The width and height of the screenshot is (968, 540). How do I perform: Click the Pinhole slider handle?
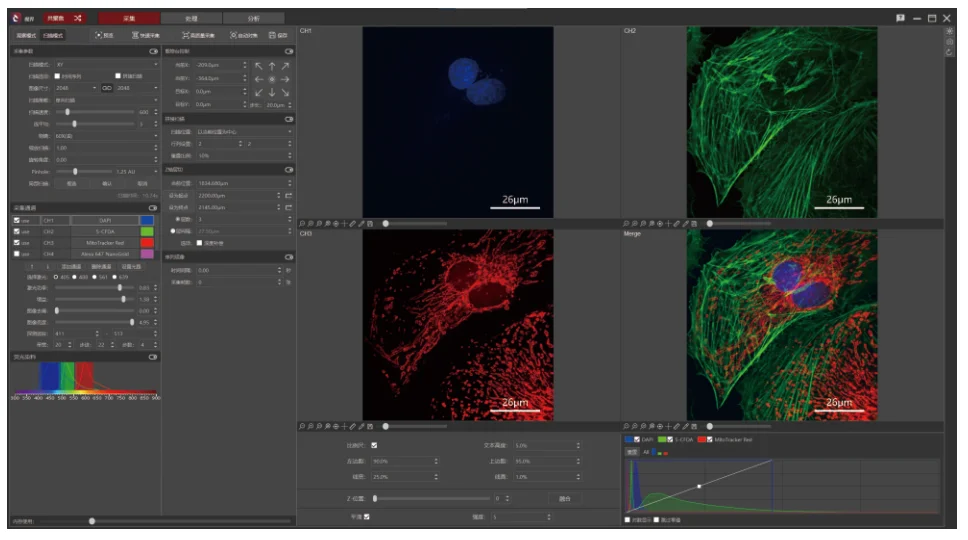point(75,172)
